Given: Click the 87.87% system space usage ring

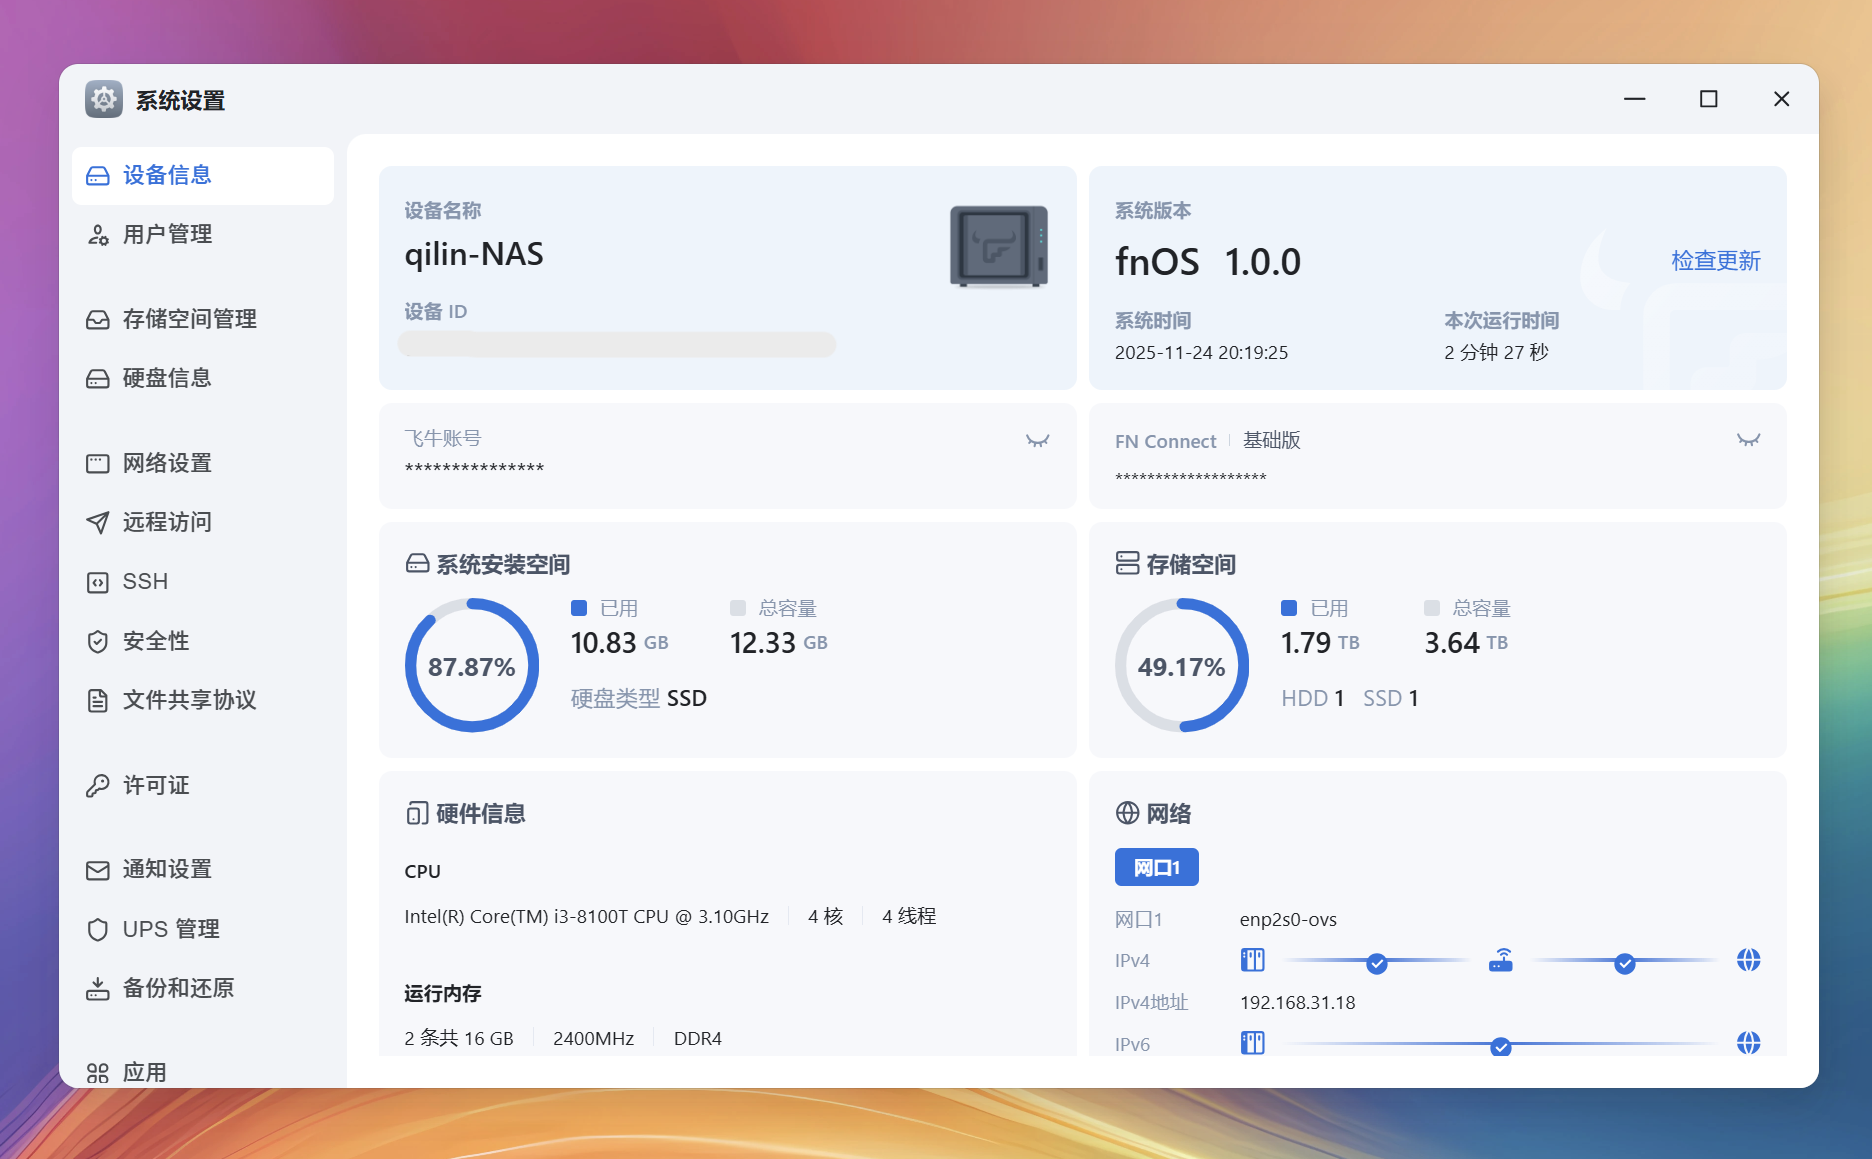Looking at the screenshot, I should (x=472, y=666).
